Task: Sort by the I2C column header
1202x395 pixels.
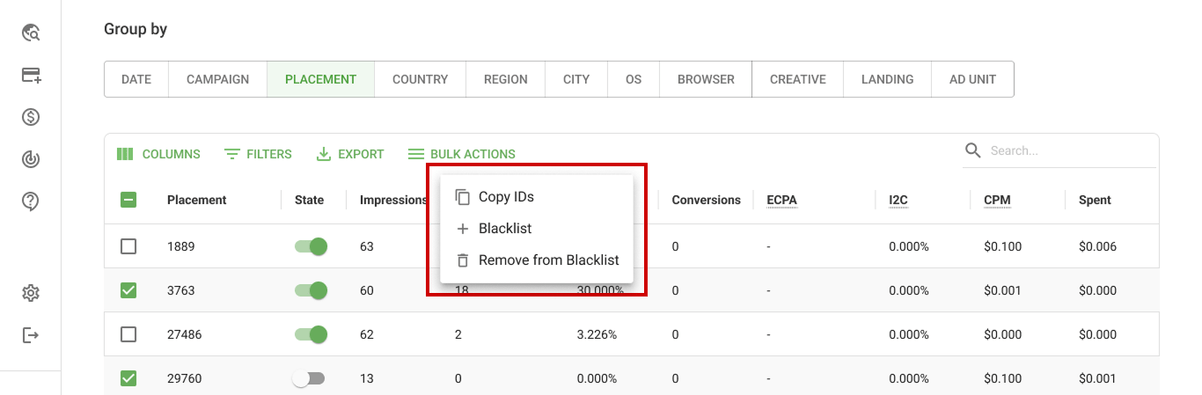Action: pos(898,200)
